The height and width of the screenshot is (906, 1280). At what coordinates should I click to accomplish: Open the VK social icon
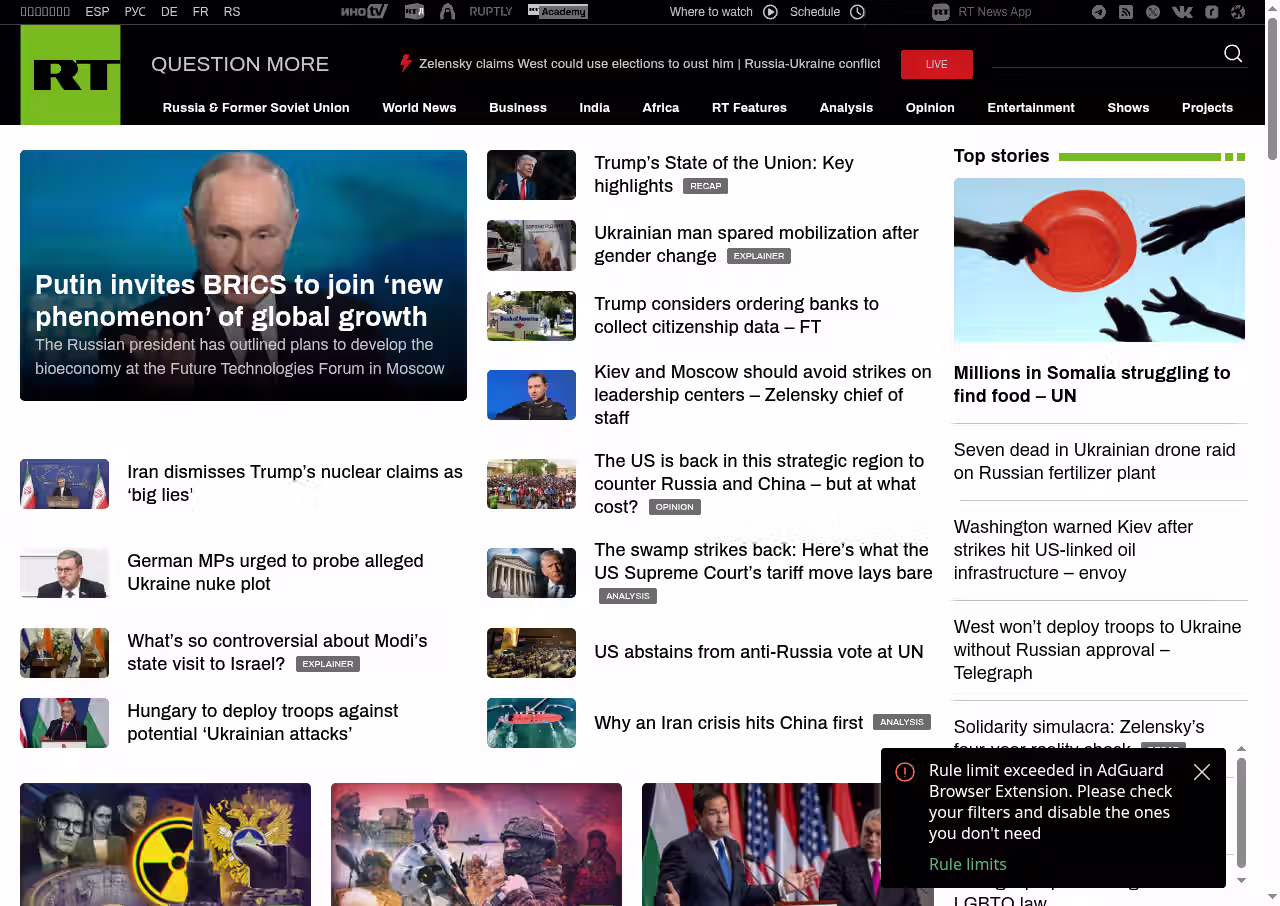click(1182, 12)
